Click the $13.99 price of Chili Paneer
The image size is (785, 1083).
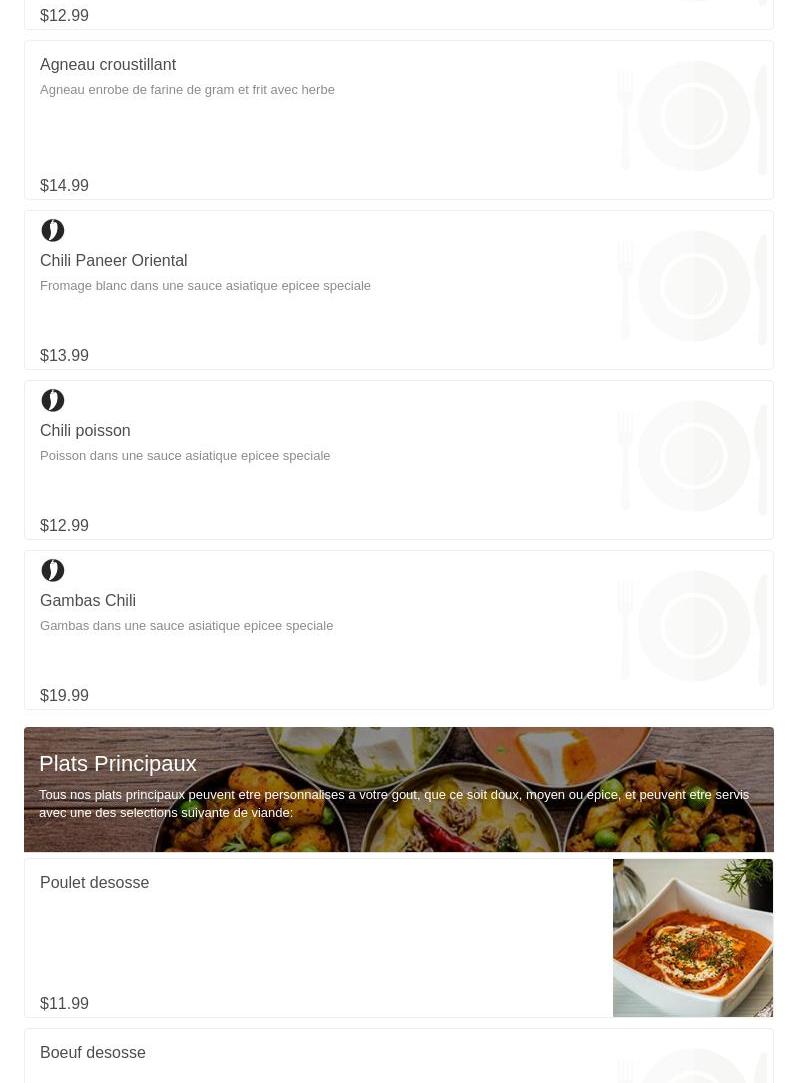(64, 355)
